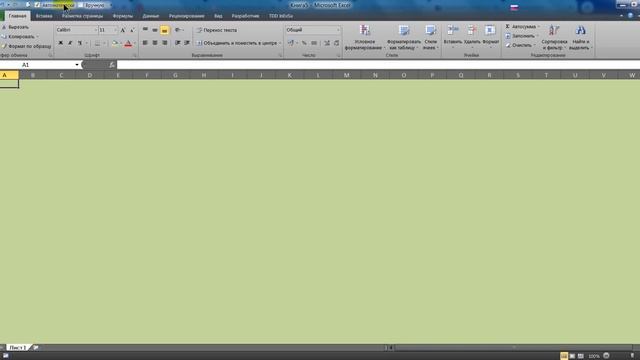Activate Format Painter (Формат по образцу)
640x360 pixels.
(x=26, y=46)
